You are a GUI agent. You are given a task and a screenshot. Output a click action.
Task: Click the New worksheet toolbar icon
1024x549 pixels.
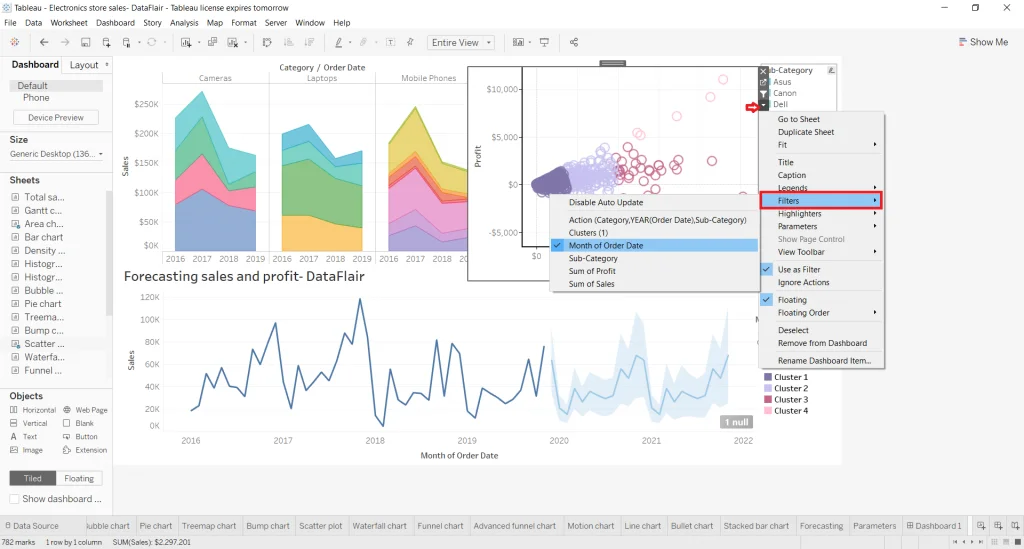[x=186, y=42]
